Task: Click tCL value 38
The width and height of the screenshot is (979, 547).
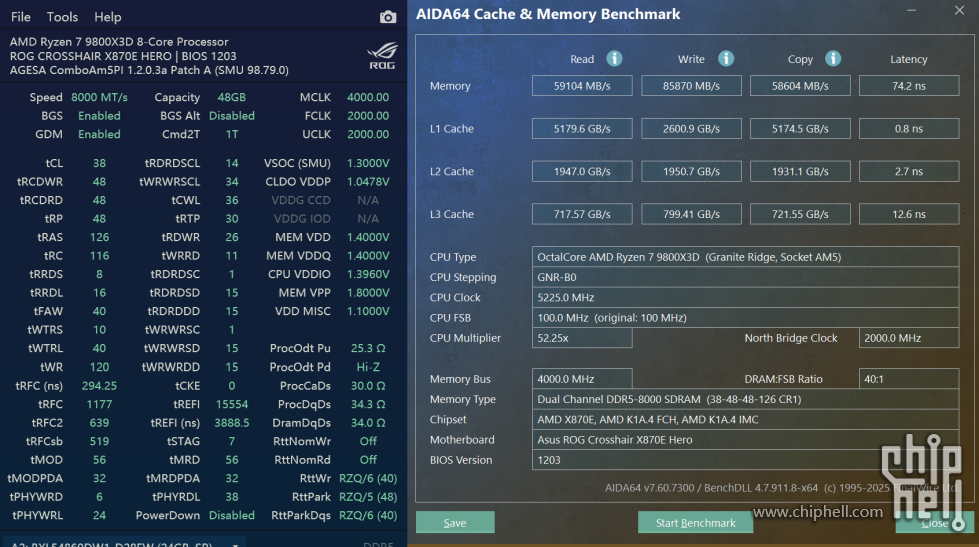Action: [99, 163]
